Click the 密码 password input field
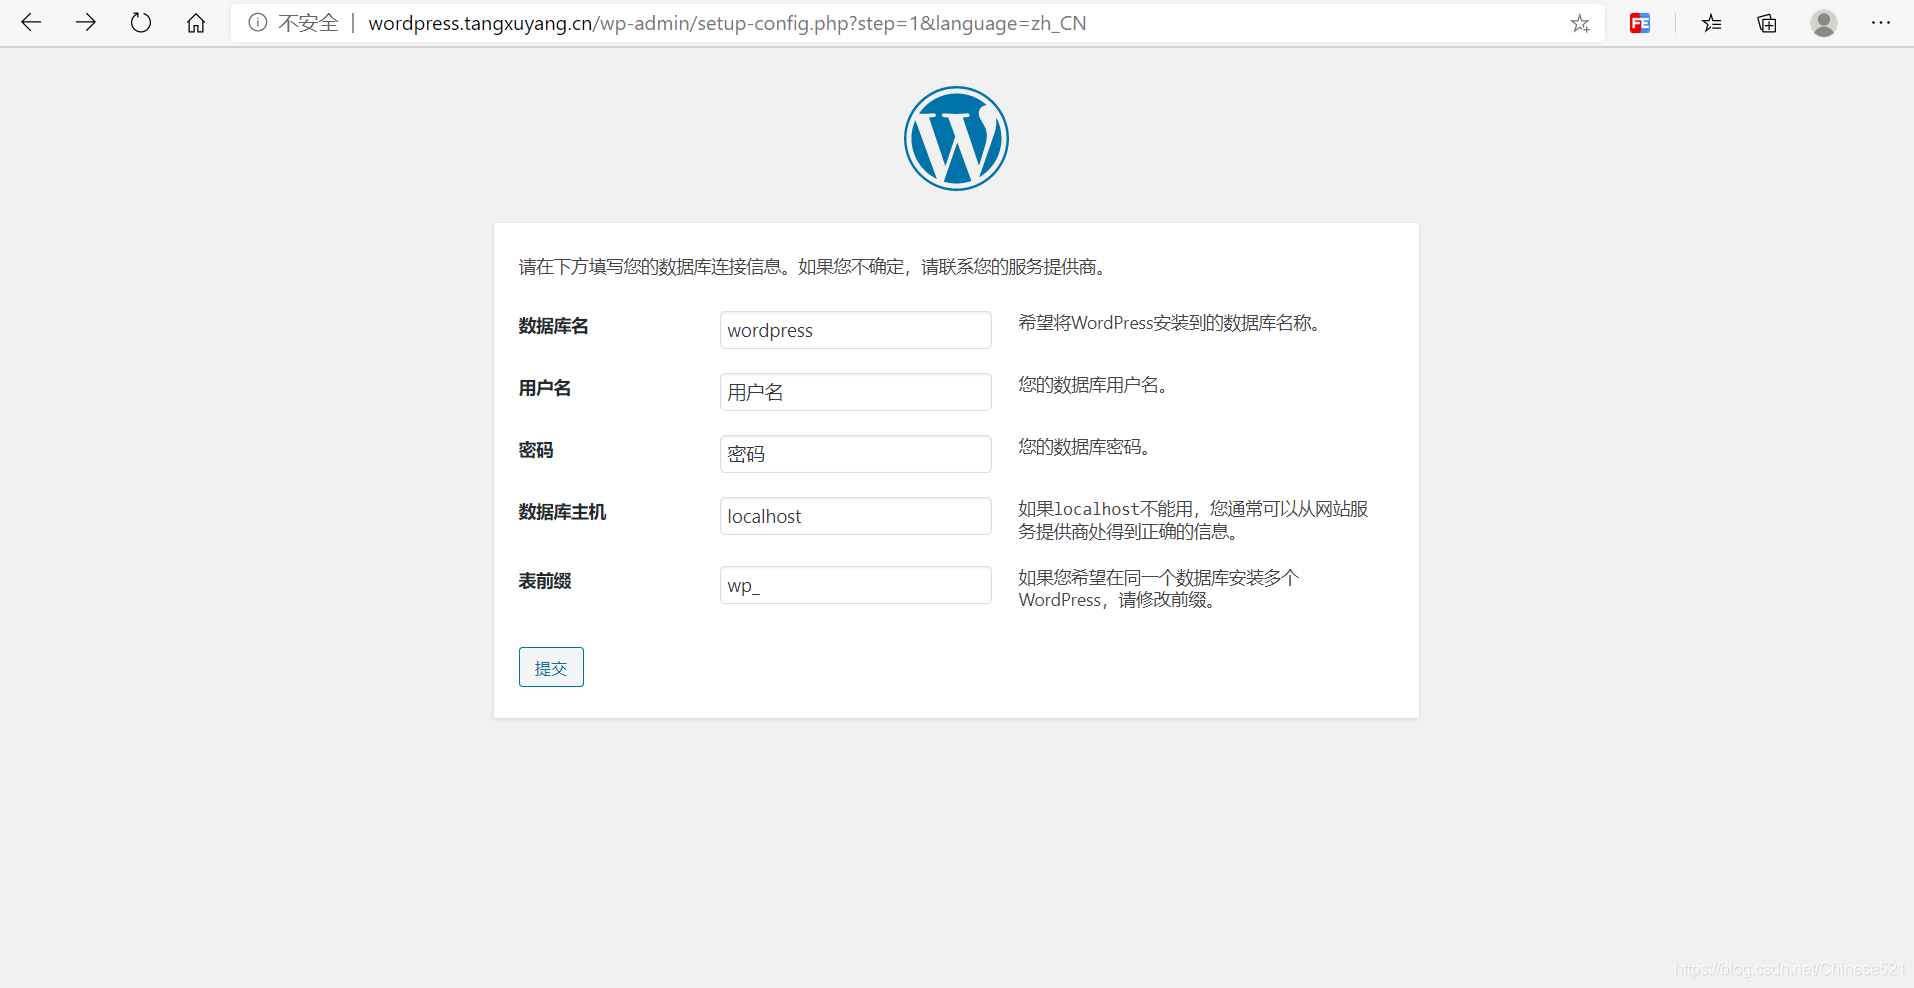The image size is (1914, 988). tap(855, 453)
